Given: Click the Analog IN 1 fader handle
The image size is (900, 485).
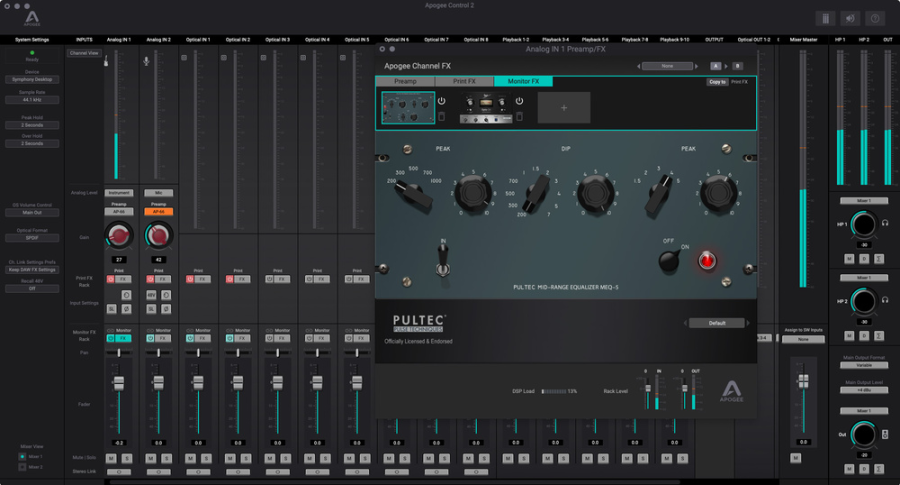Looking at the screenshot, I should pos(119,383).
